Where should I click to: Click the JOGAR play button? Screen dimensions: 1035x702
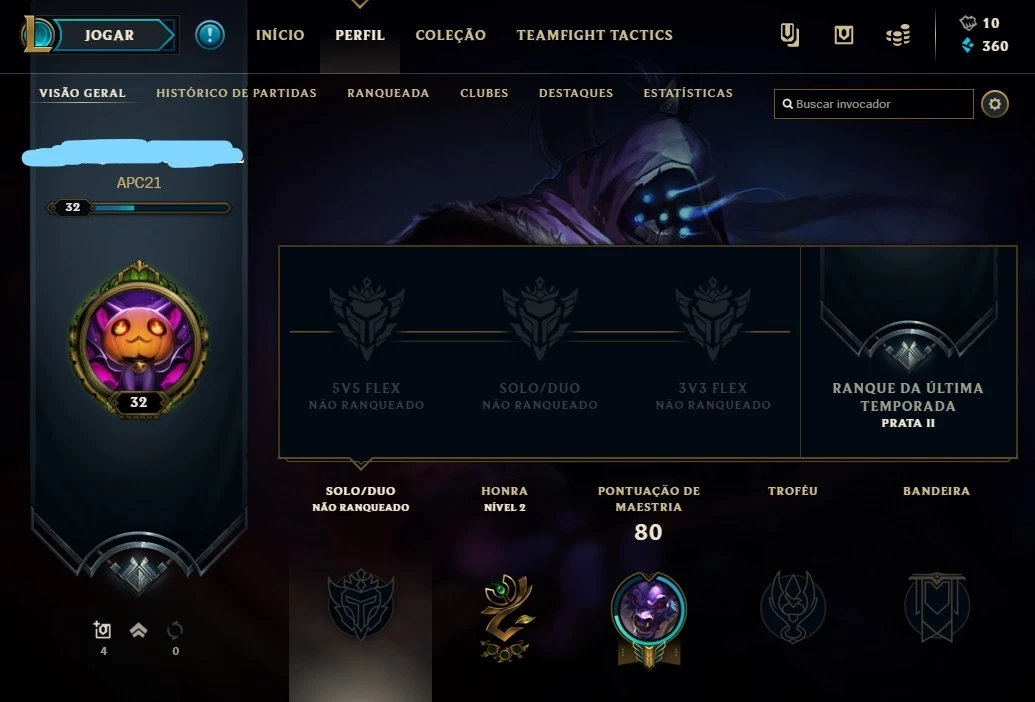[x=112, y=35]
